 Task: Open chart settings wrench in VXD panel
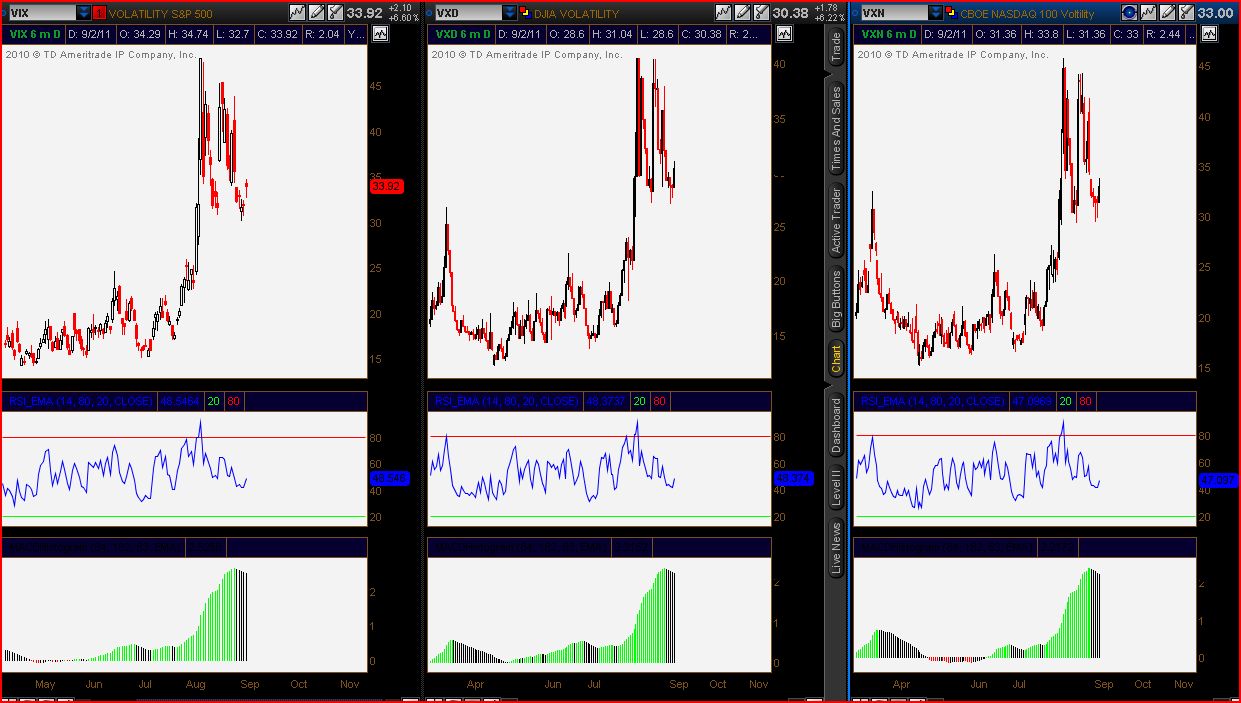pyautogui.click(x=763, y=13)
